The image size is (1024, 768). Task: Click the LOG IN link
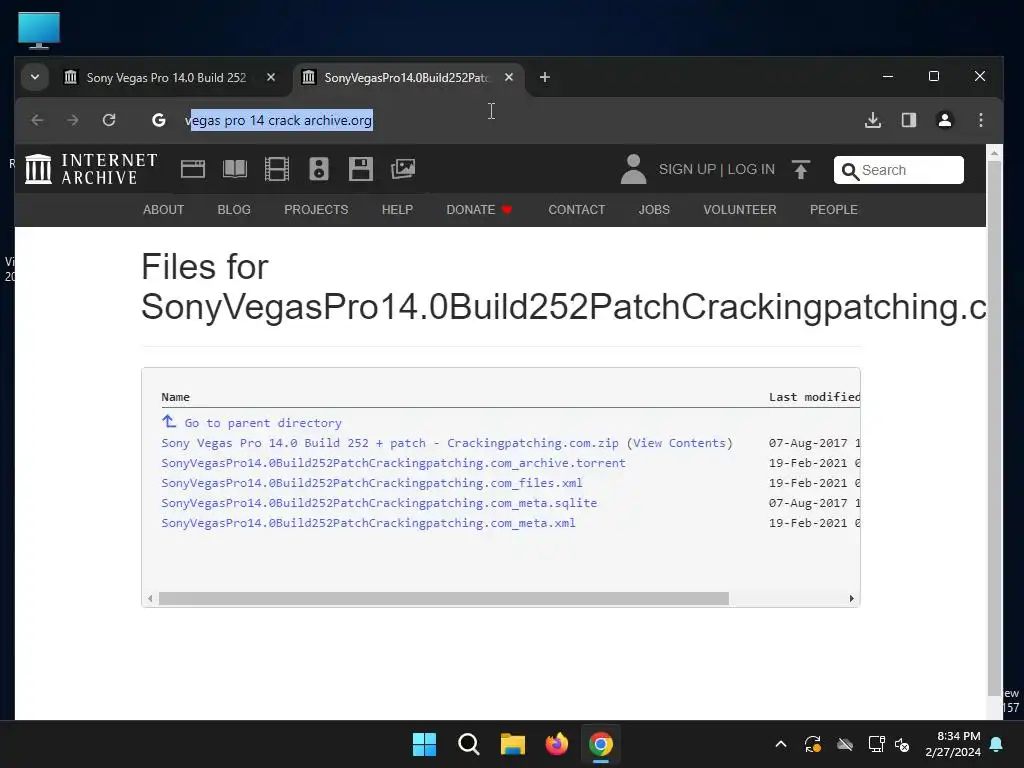pyautogui.click(x=751, y=169)
